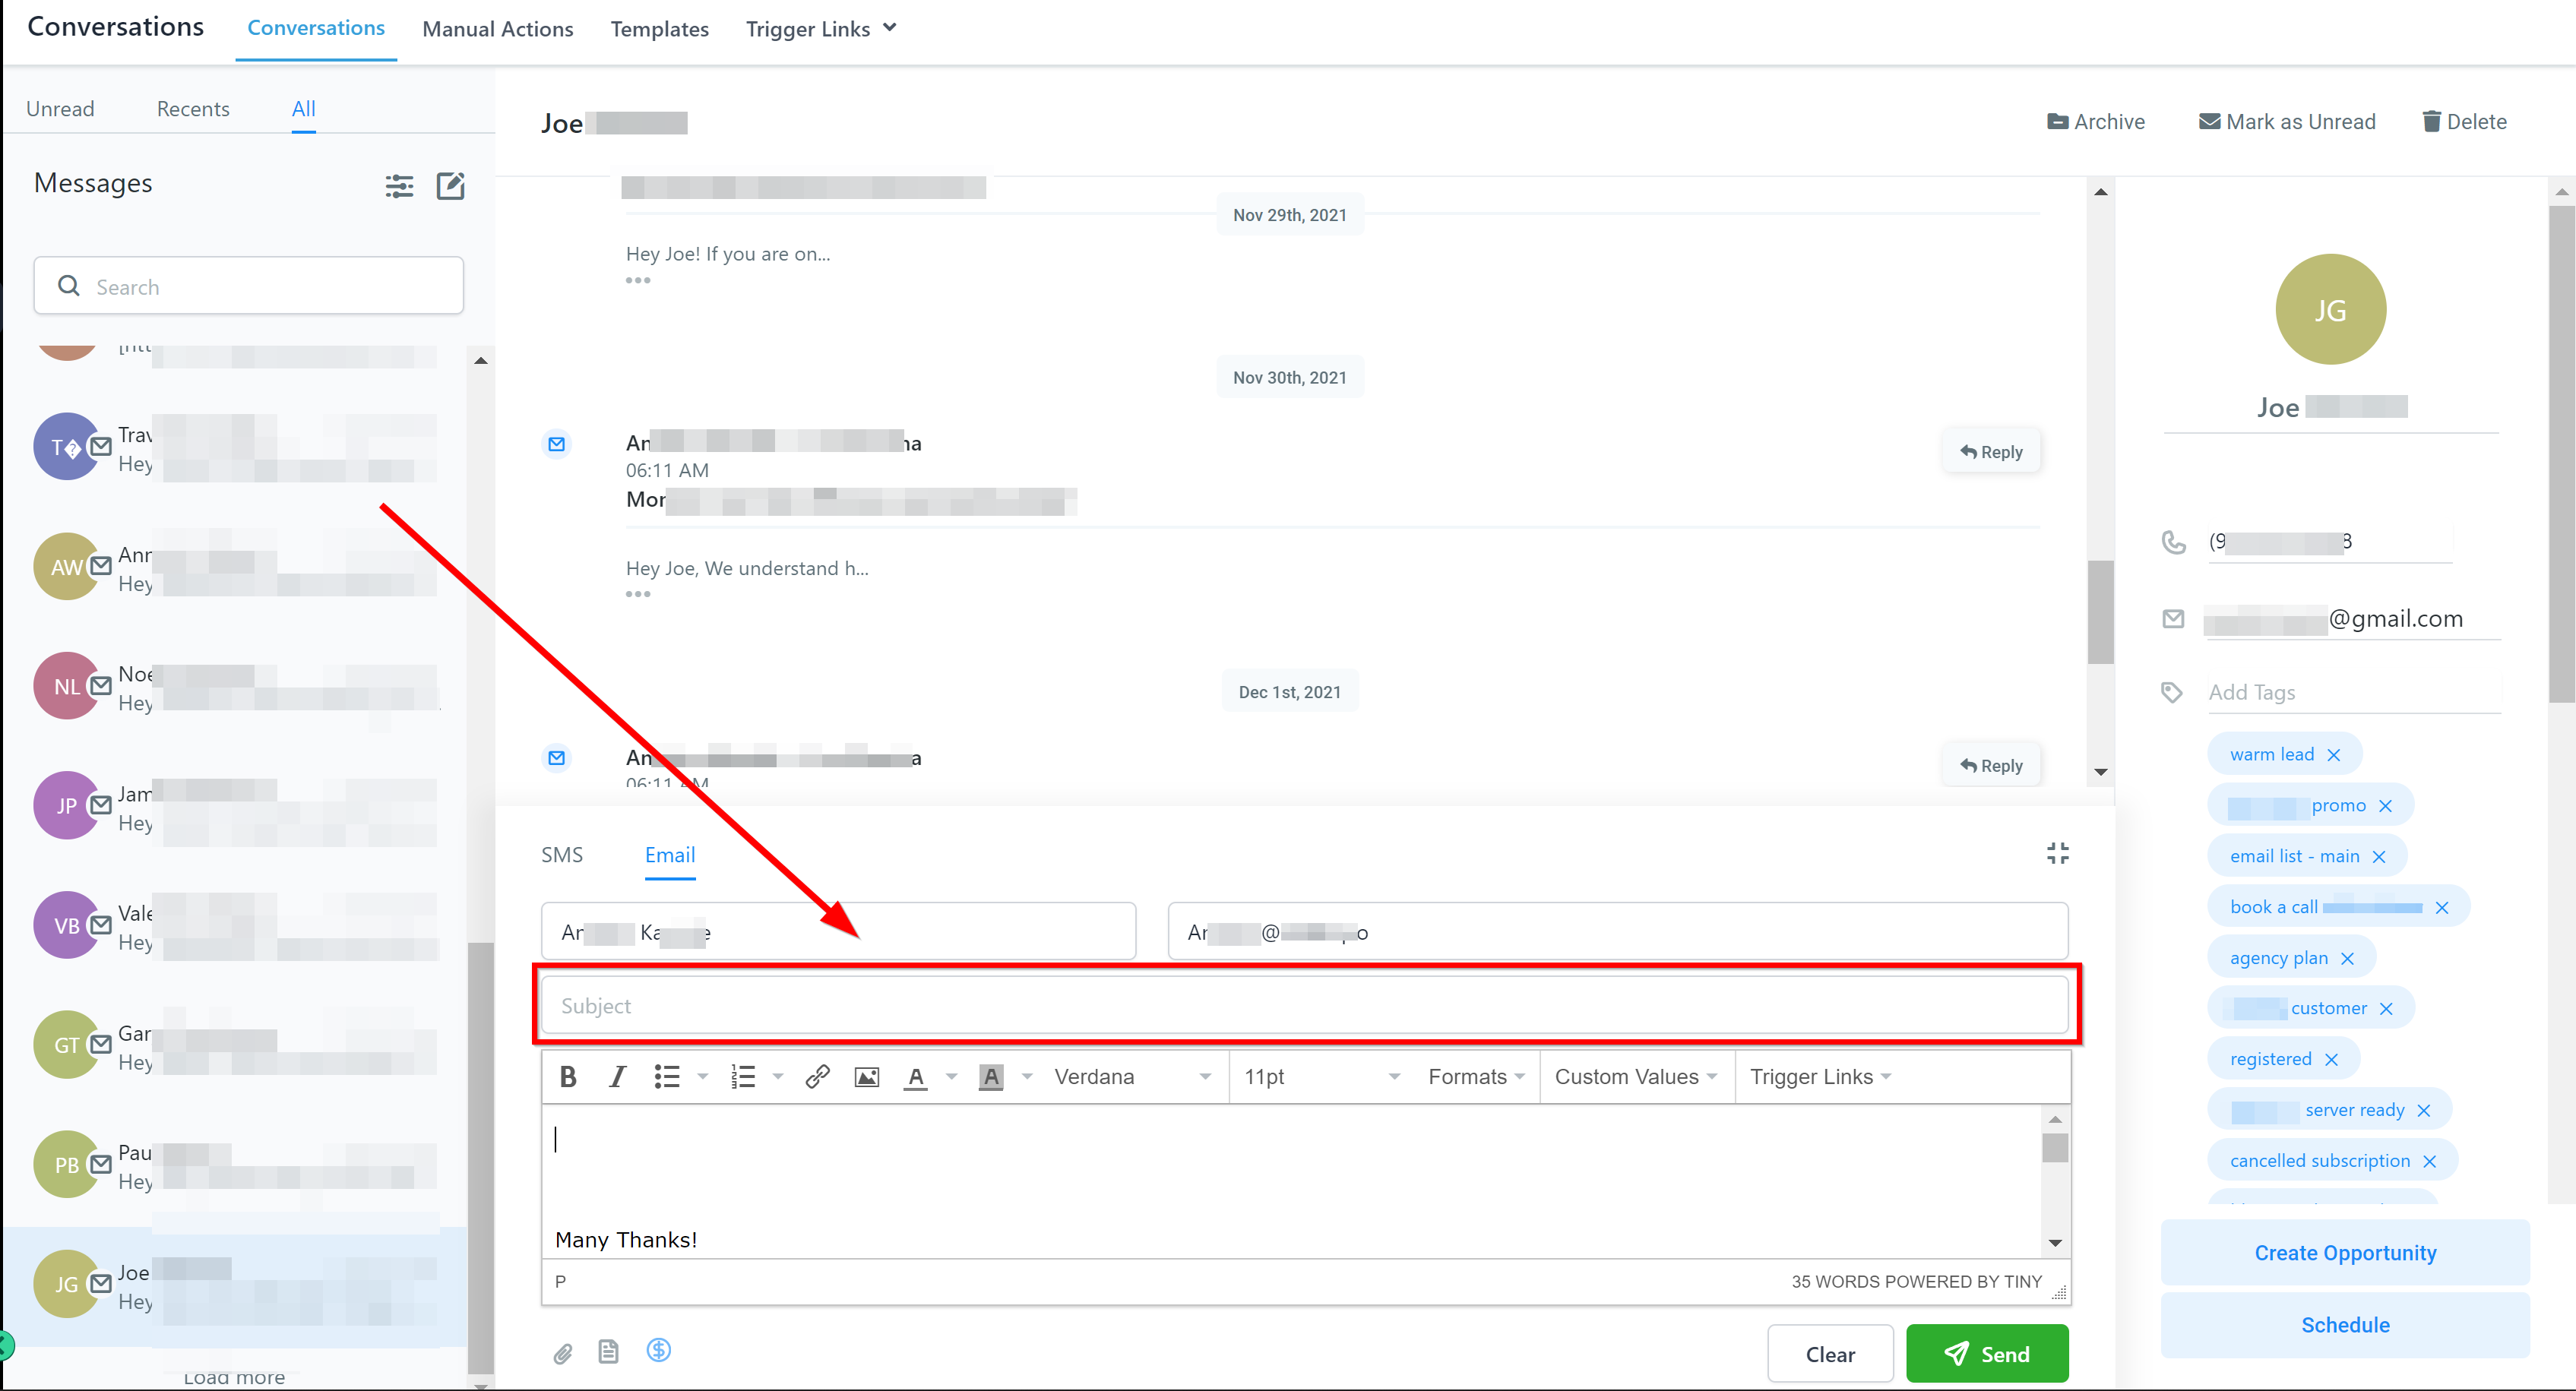
Task: Toggle bold formatting in editor
Action: (568, 1076)
